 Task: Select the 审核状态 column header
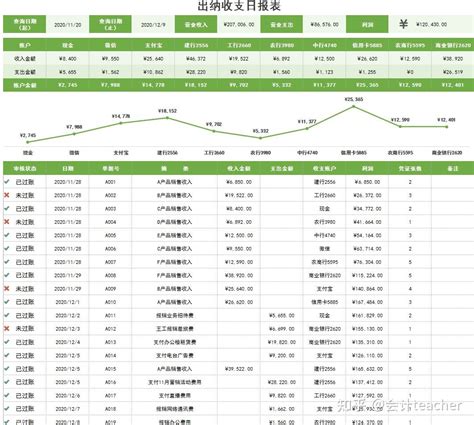click(25, 168)
